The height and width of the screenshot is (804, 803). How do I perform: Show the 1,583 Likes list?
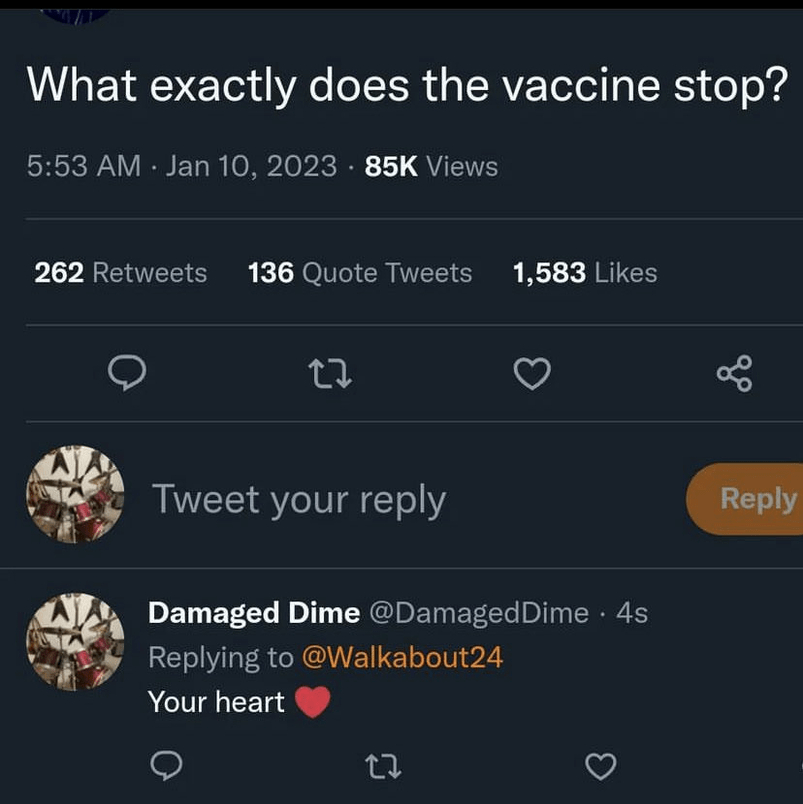coord(584,273)
